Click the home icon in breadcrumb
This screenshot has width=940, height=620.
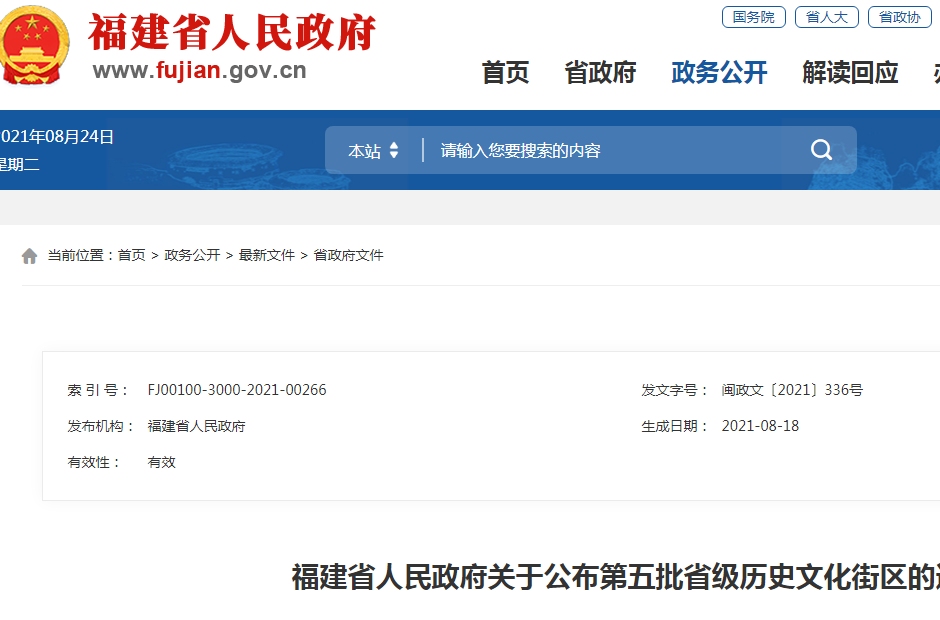[x=30, y=256]
